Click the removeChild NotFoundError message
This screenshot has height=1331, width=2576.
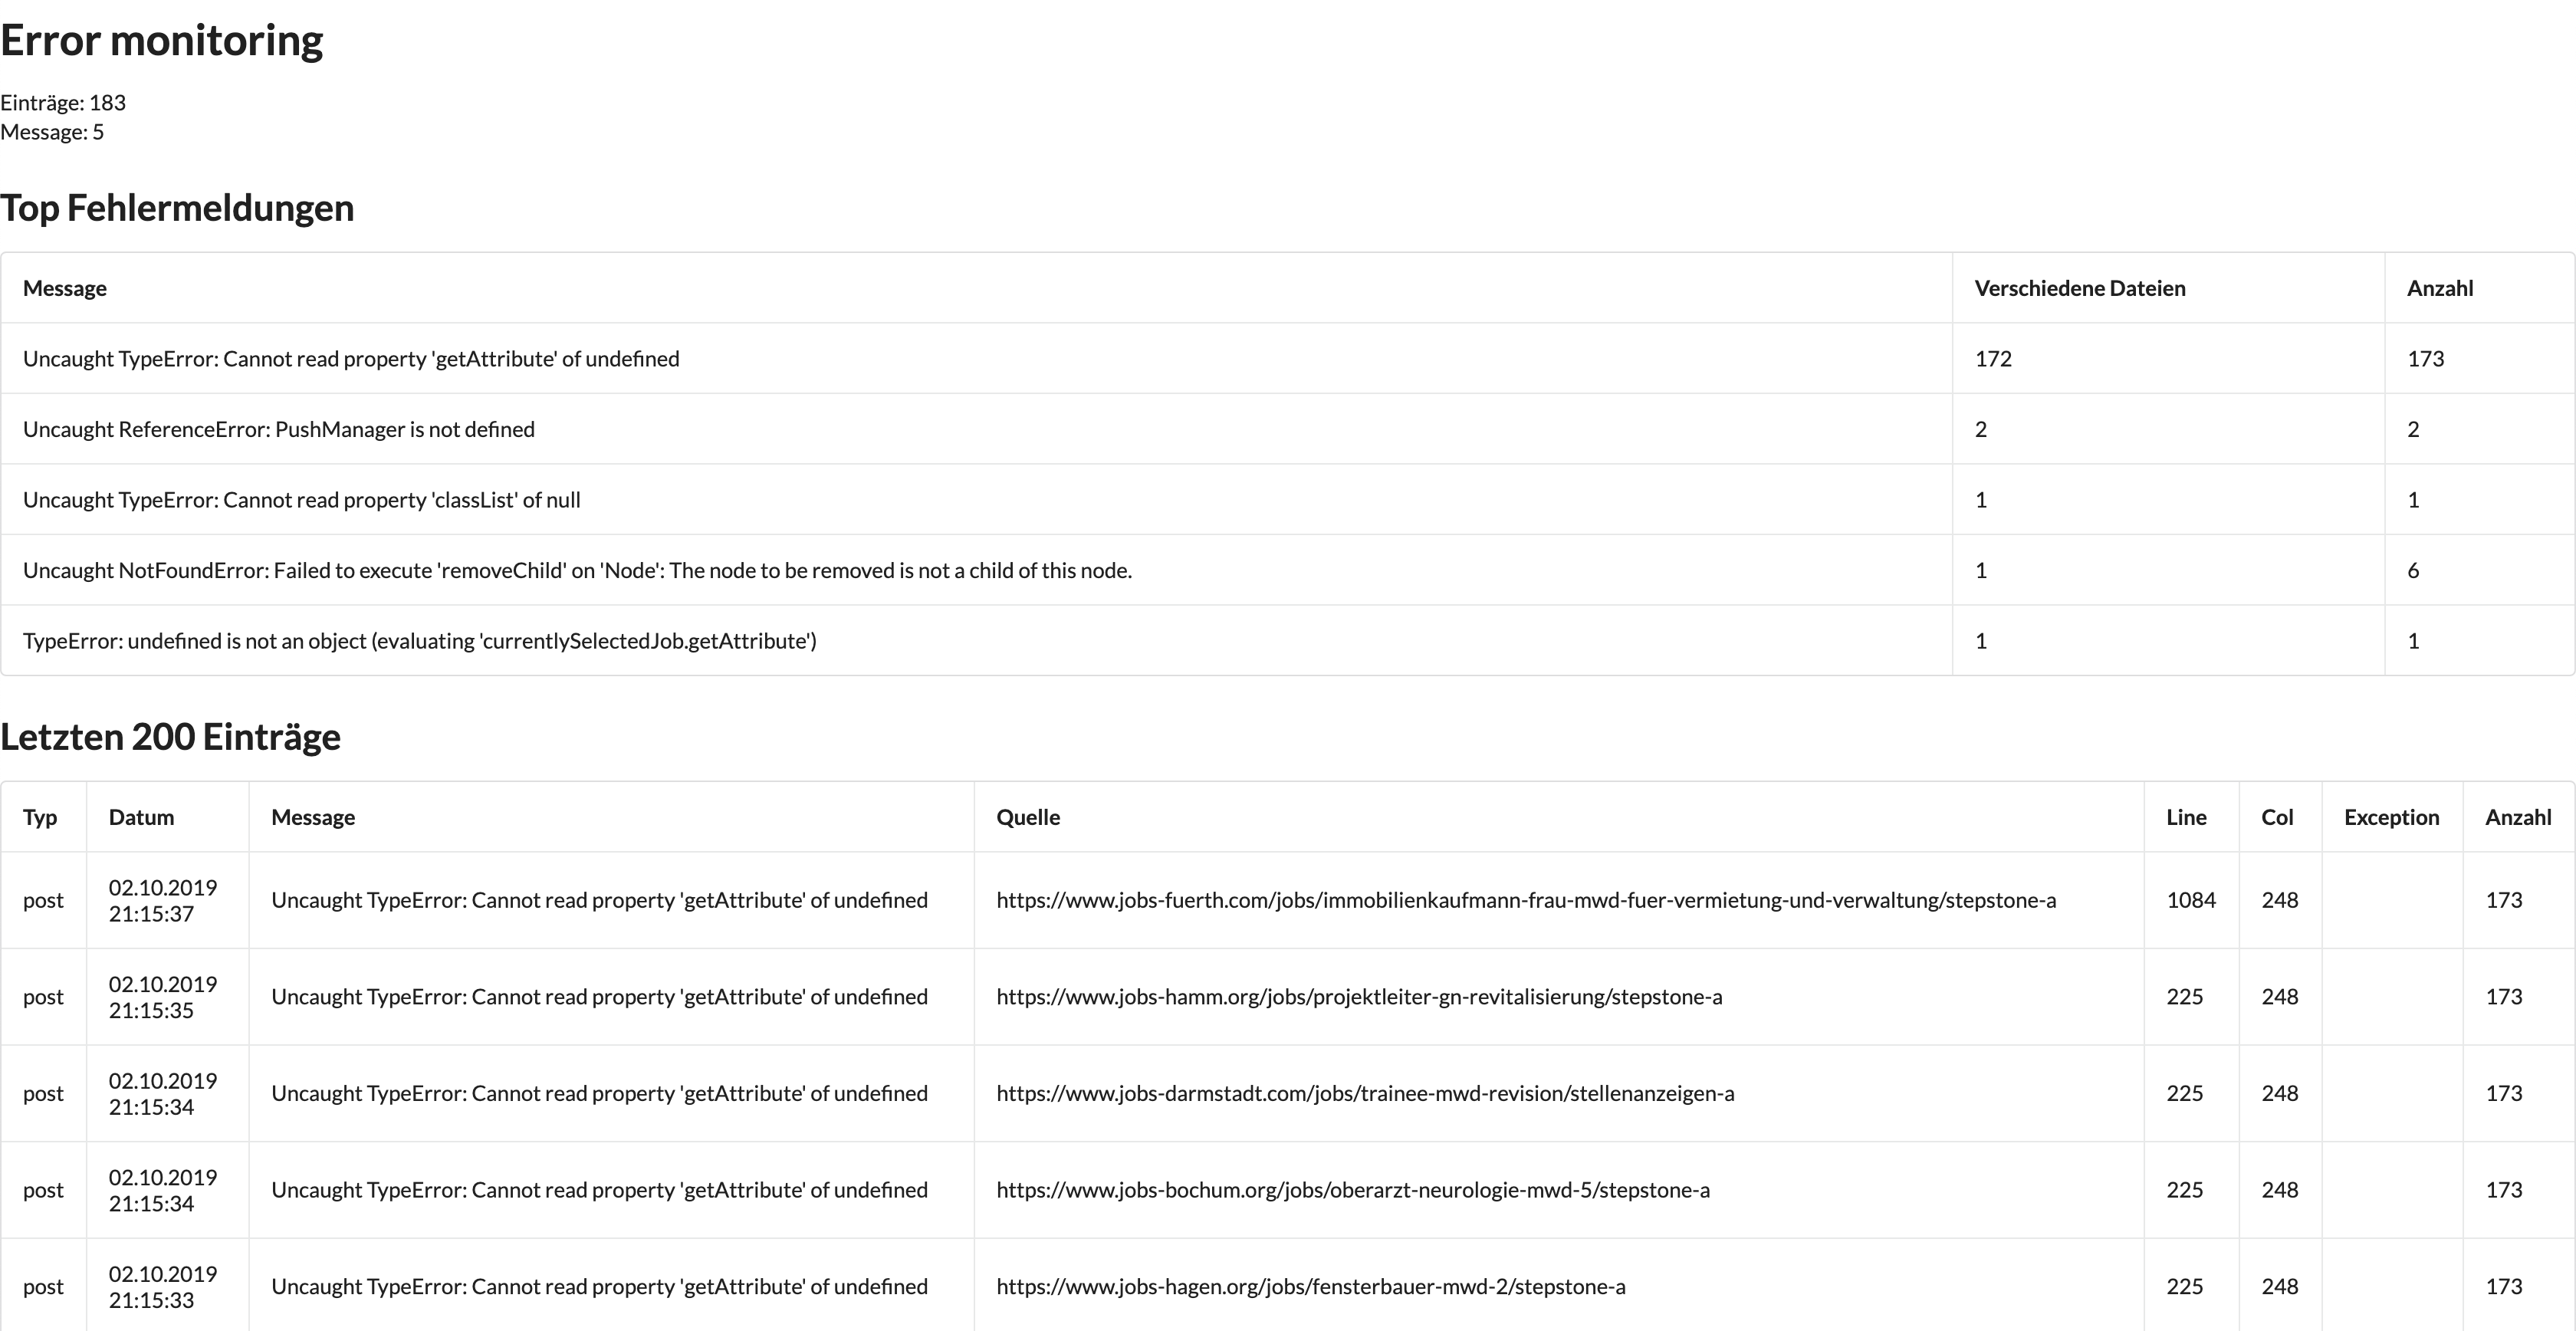click(577, 570)
